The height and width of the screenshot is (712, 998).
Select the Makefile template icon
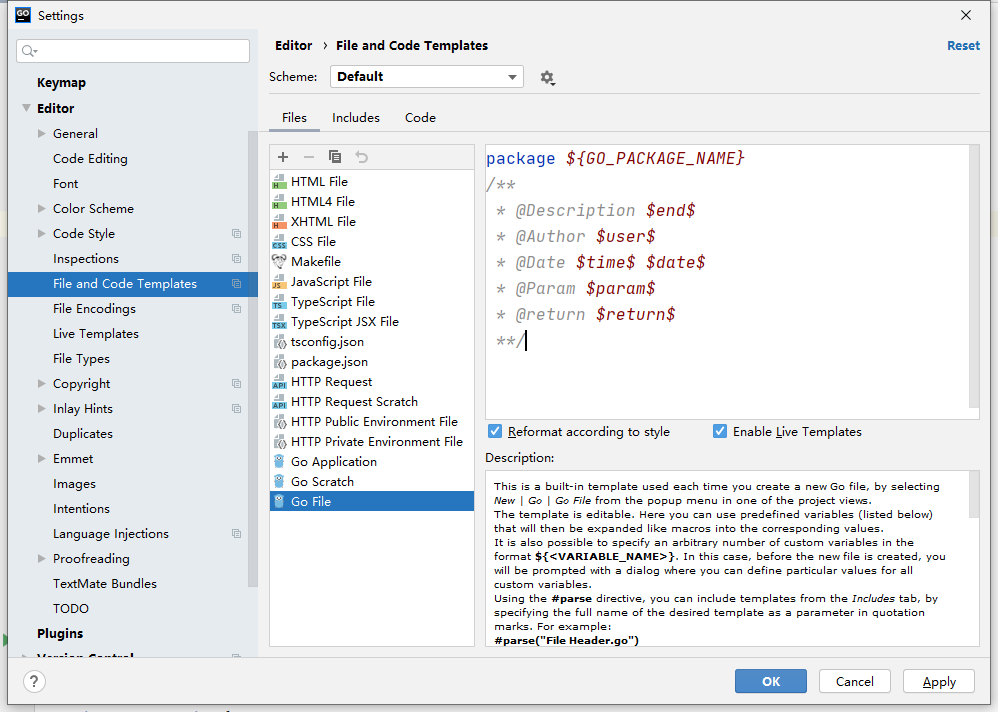[x=279, y=262]
